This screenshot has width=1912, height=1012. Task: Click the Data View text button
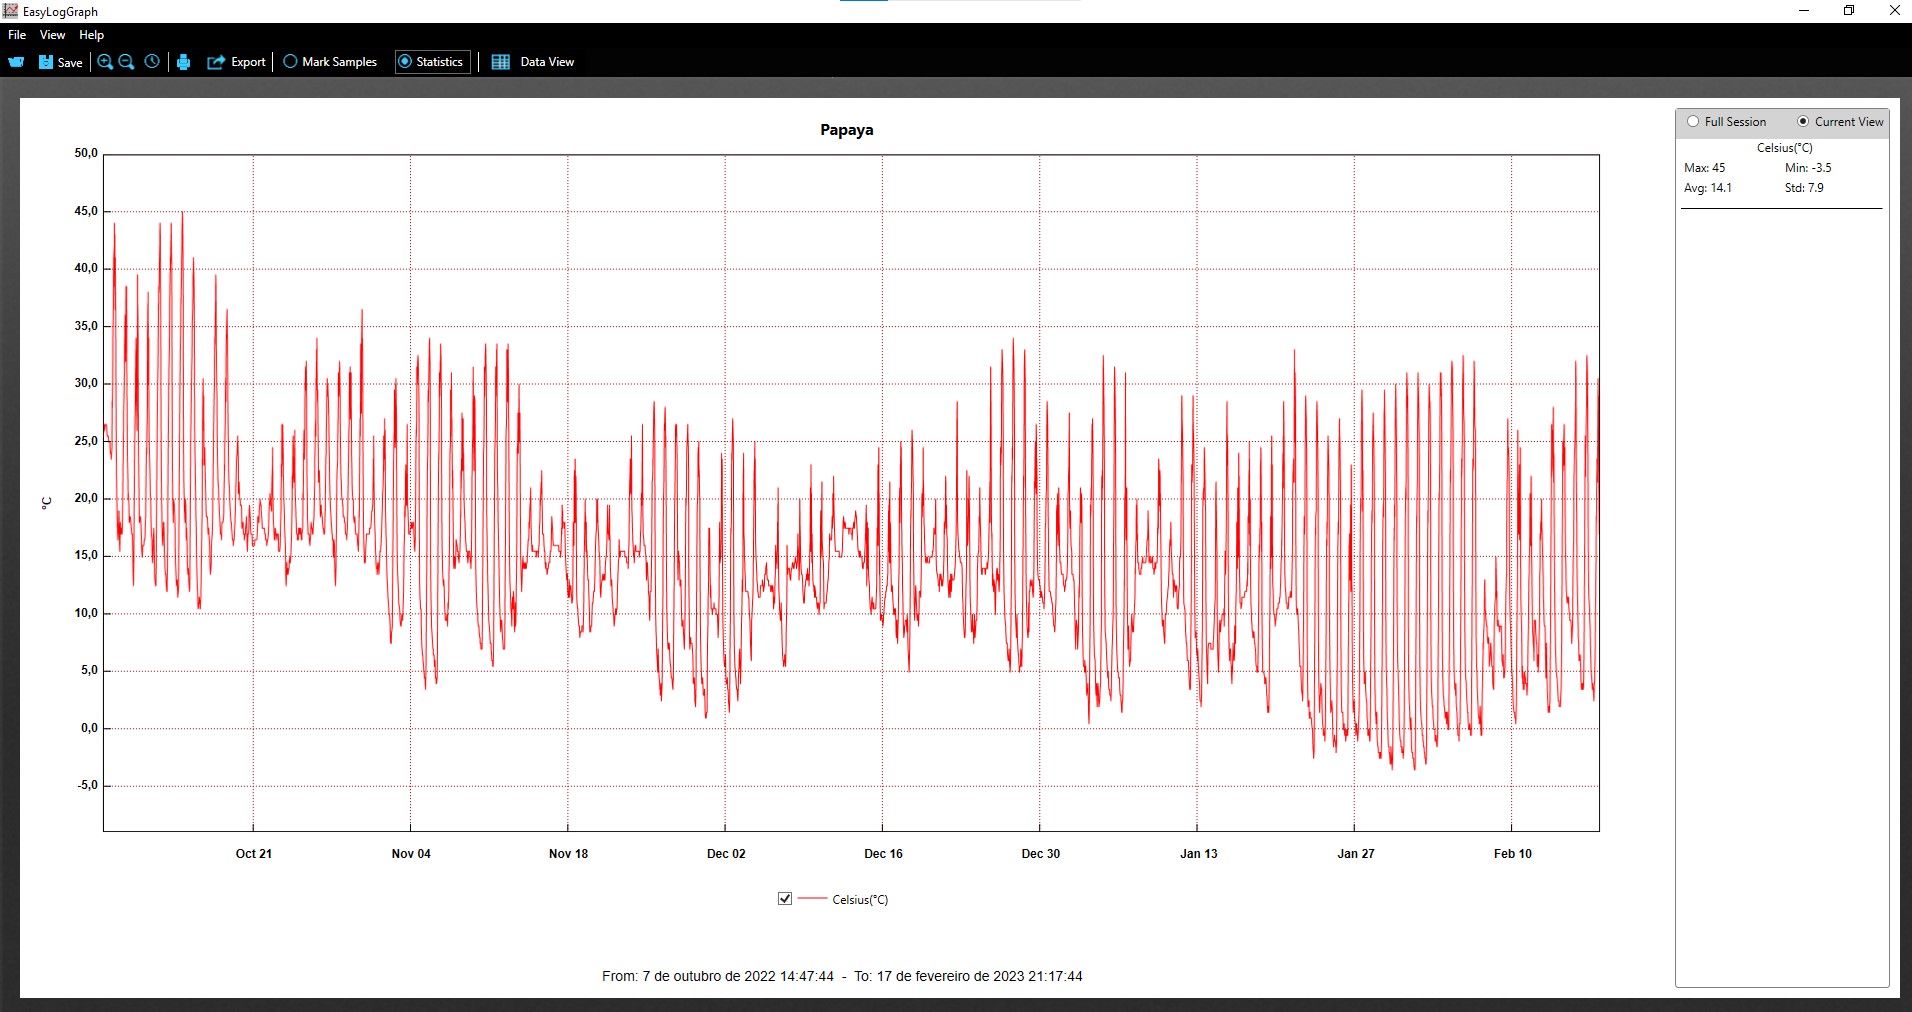[547, 62]
